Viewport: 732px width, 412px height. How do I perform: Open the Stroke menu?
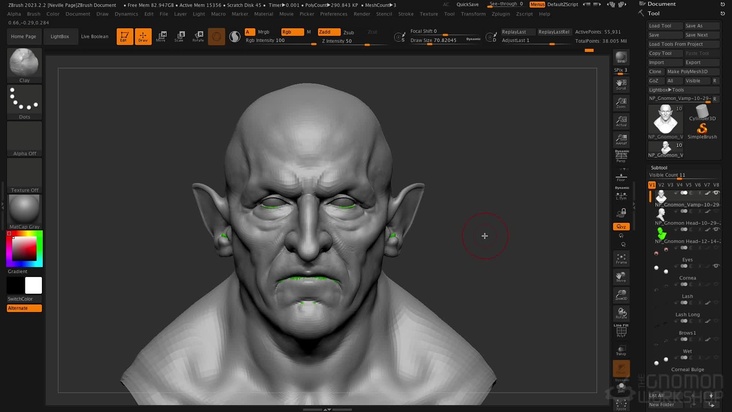tap(406, 14)
